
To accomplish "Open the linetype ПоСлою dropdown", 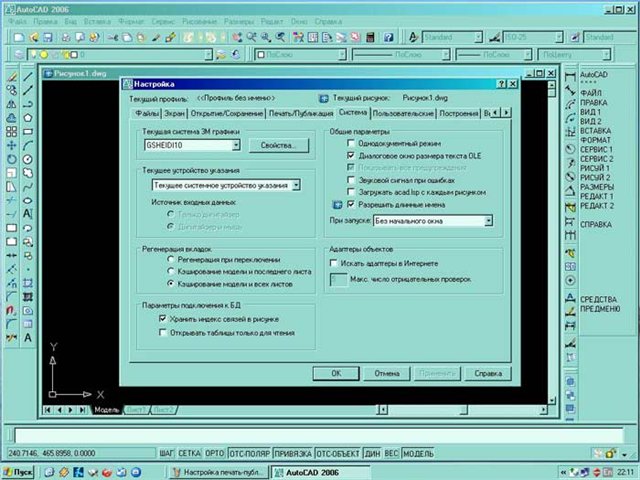I will pos(446,54).
